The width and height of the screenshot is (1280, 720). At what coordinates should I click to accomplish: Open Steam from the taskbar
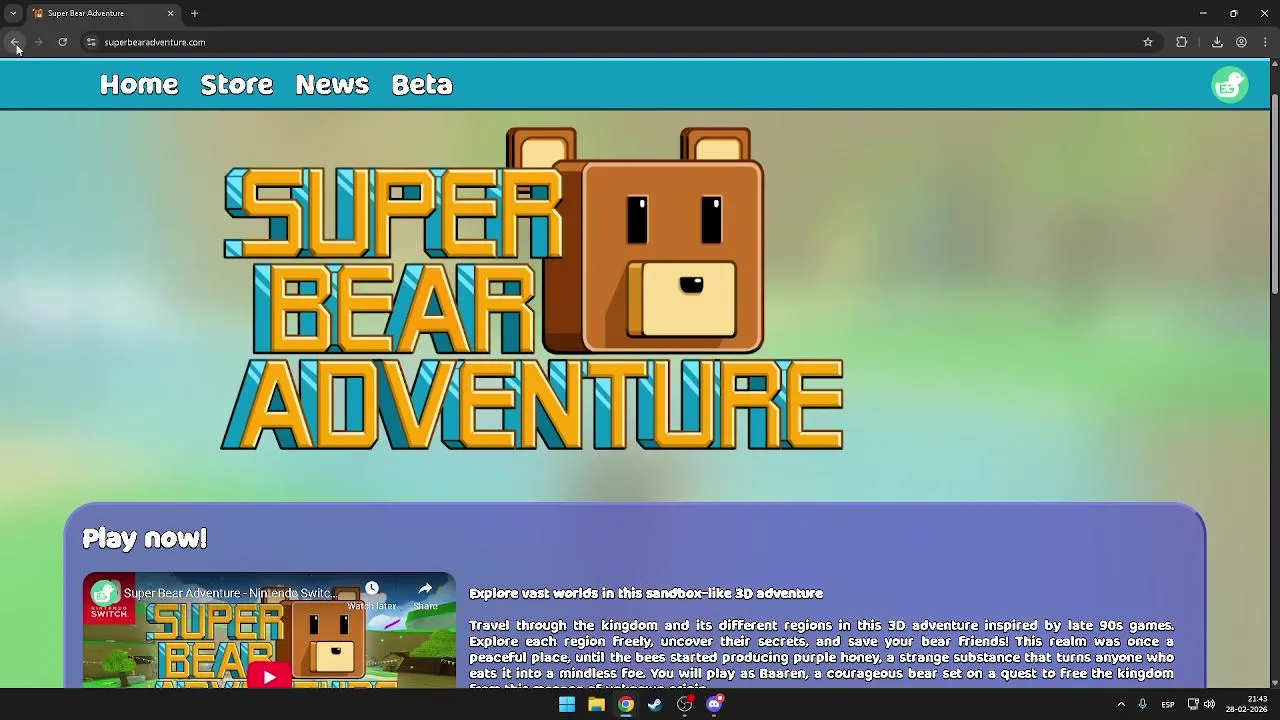point(655,704)
